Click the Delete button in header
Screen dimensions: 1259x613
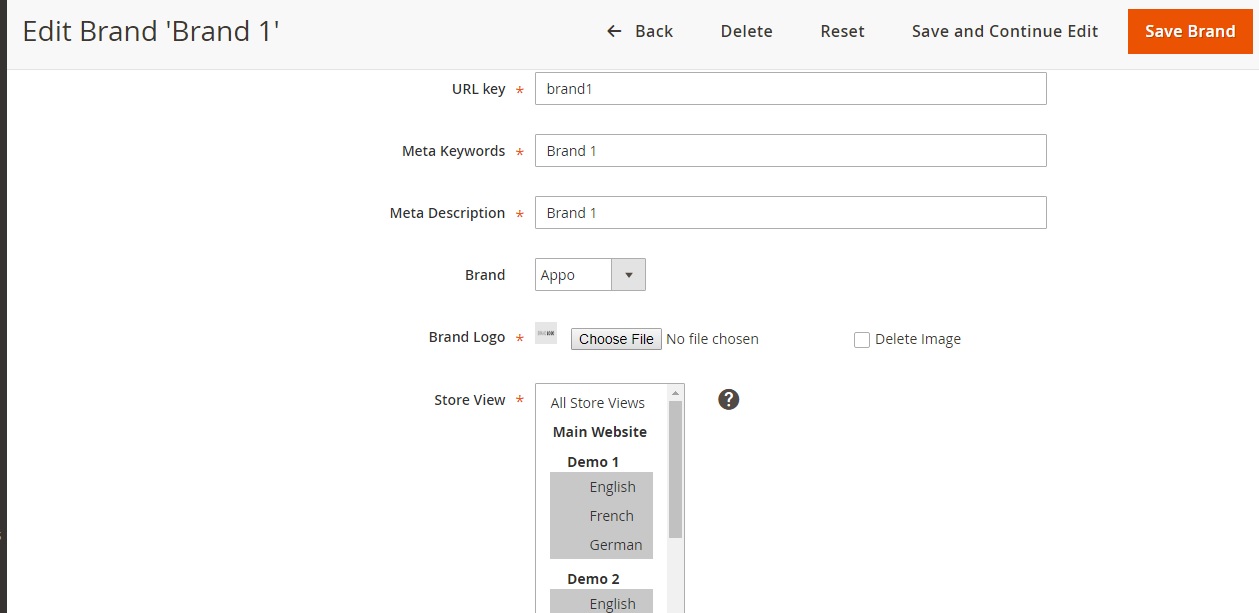click(746, 31)
